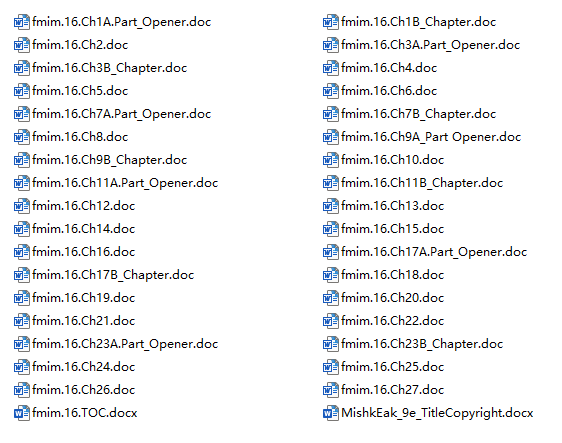Viewport: 562px width, 443px height.
Task: Select the file name fmim.16.Ch12.doc
Action: pyautogui.click(x=84, y=206)
